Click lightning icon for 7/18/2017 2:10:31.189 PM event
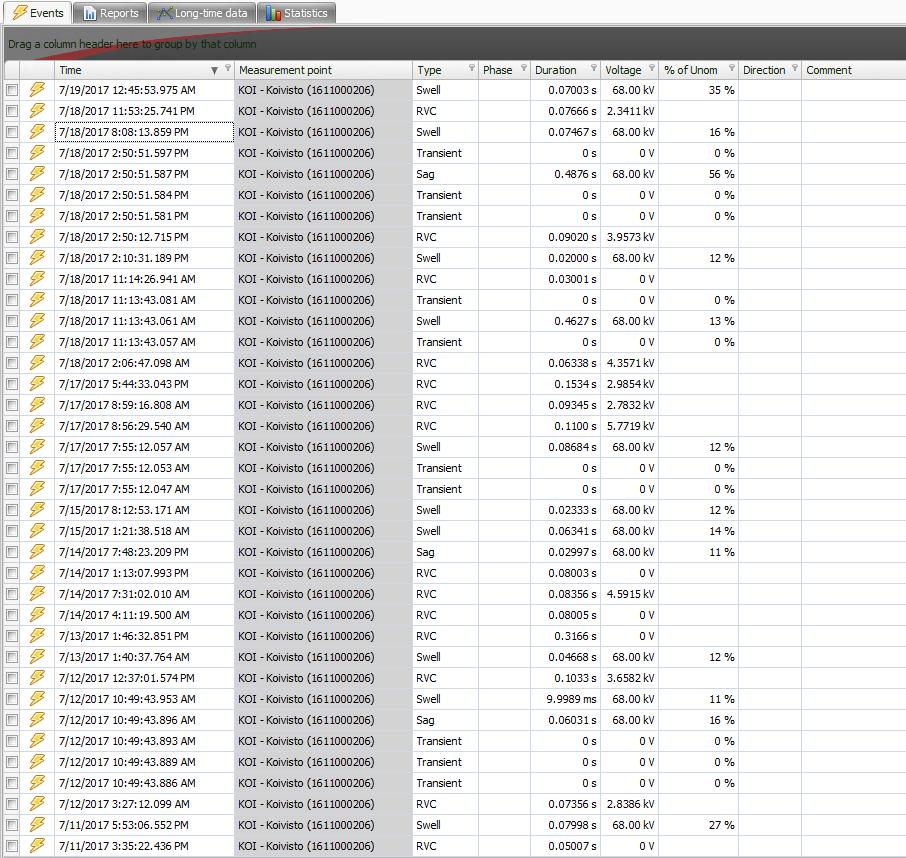 pyautogui.click(x=37, y=258)
